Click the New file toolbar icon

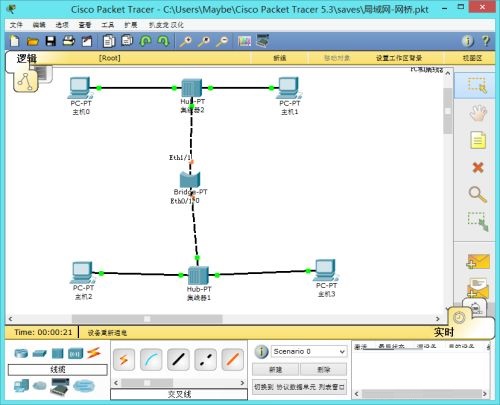tap(15, 41)
